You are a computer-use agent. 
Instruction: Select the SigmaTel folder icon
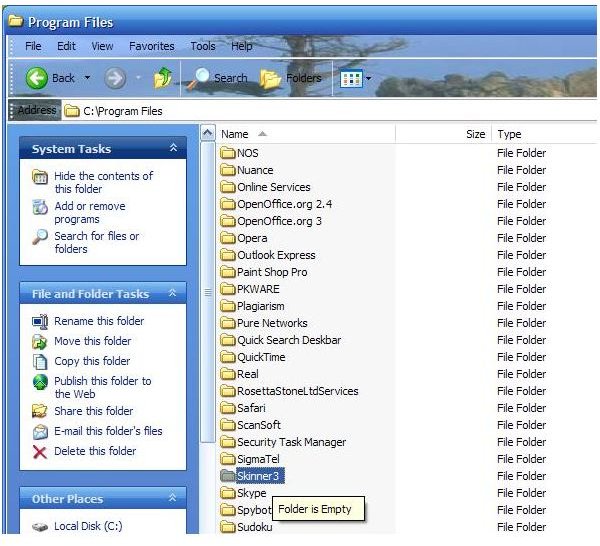click(x=228, y=459)
